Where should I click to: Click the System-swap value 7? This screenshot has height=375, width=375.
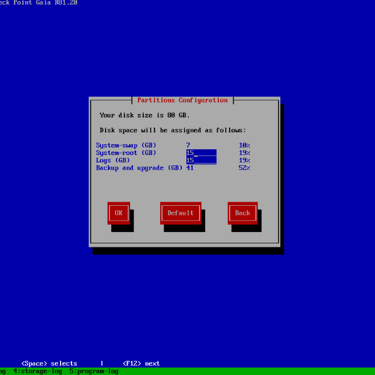pyautogui.click(x=188, y=145)
